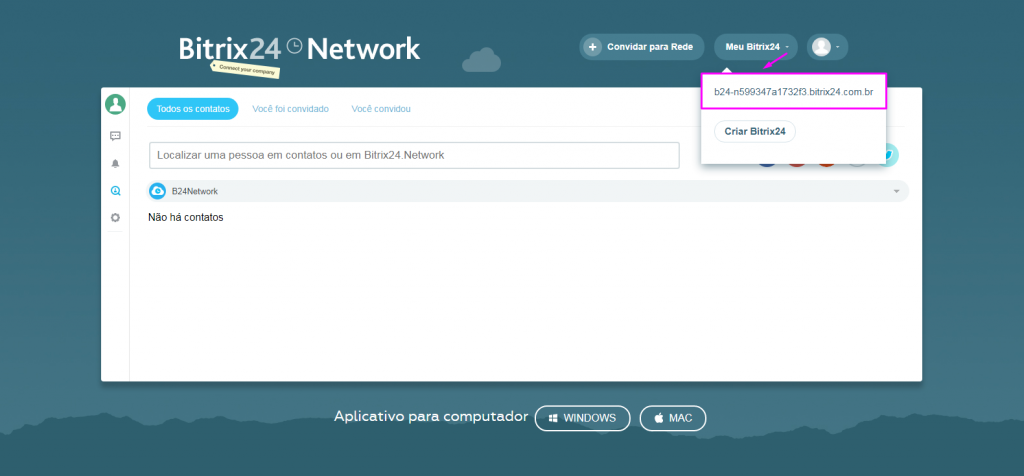Open the chat messages sidebar icon
Viewport: 1024px width, 476px height.
click(x=116, y=136)
